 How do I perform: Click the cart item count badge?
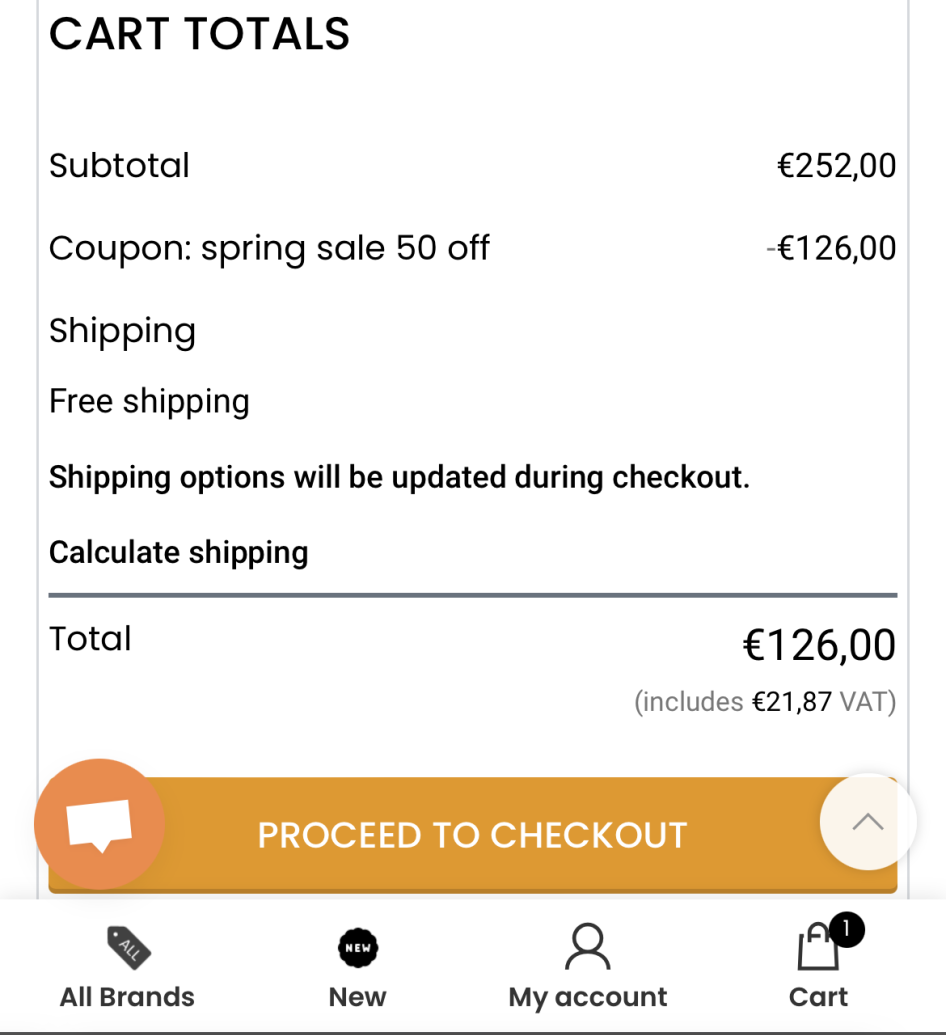846,930
